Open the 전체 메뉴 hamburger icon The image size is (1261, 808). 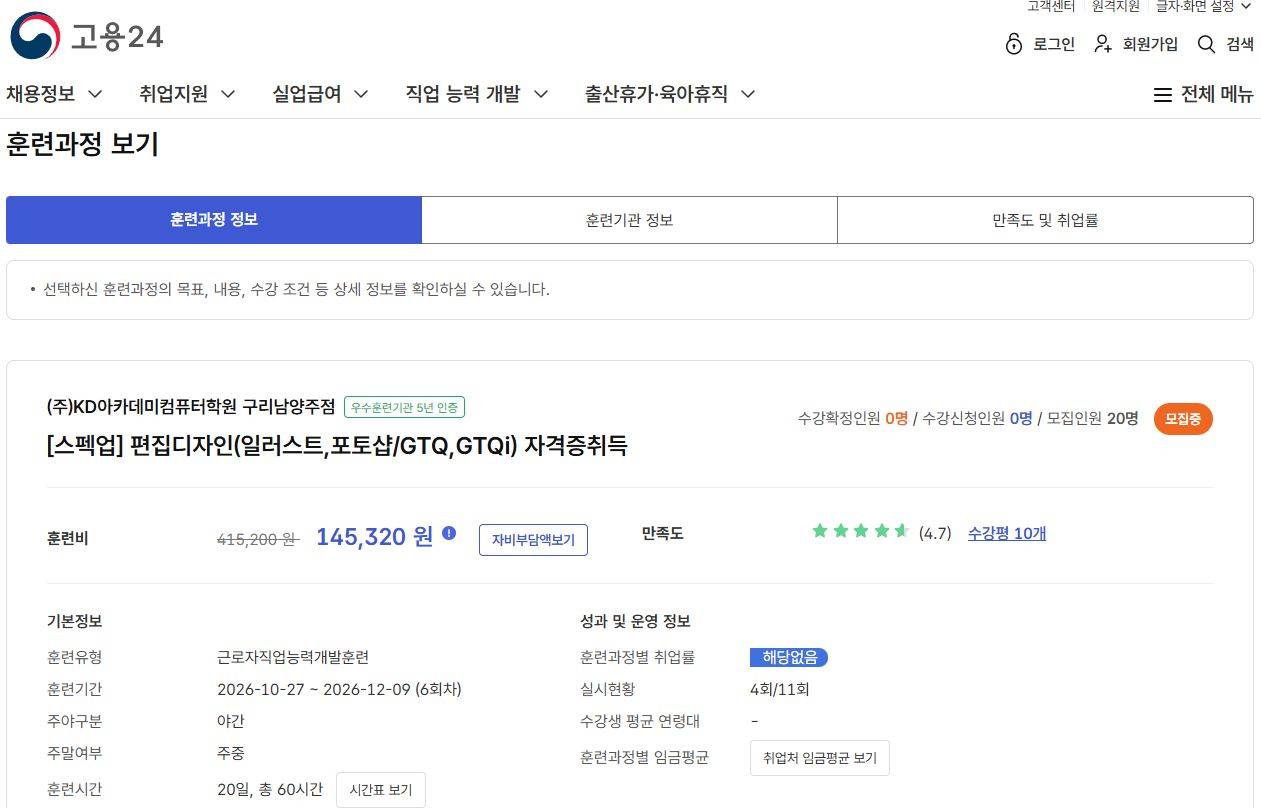click(x=1162, y=95)
